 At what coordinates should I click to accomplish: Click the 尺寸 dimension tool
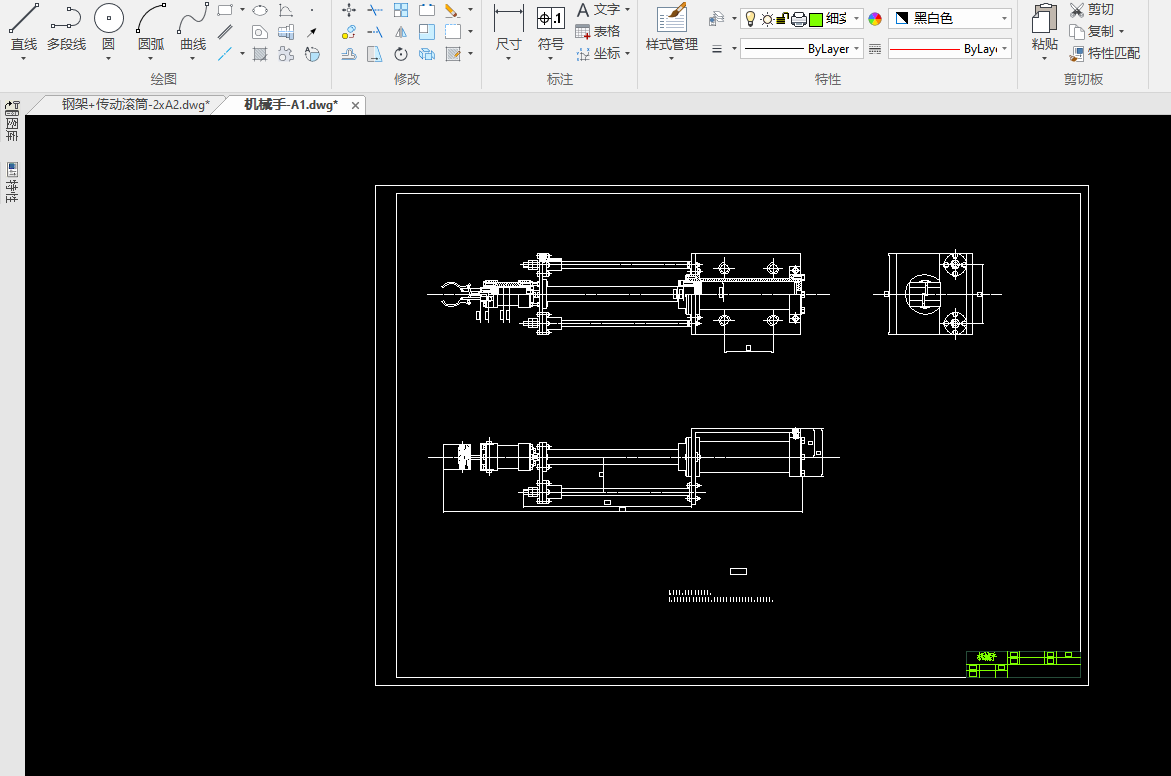[509, 27]
